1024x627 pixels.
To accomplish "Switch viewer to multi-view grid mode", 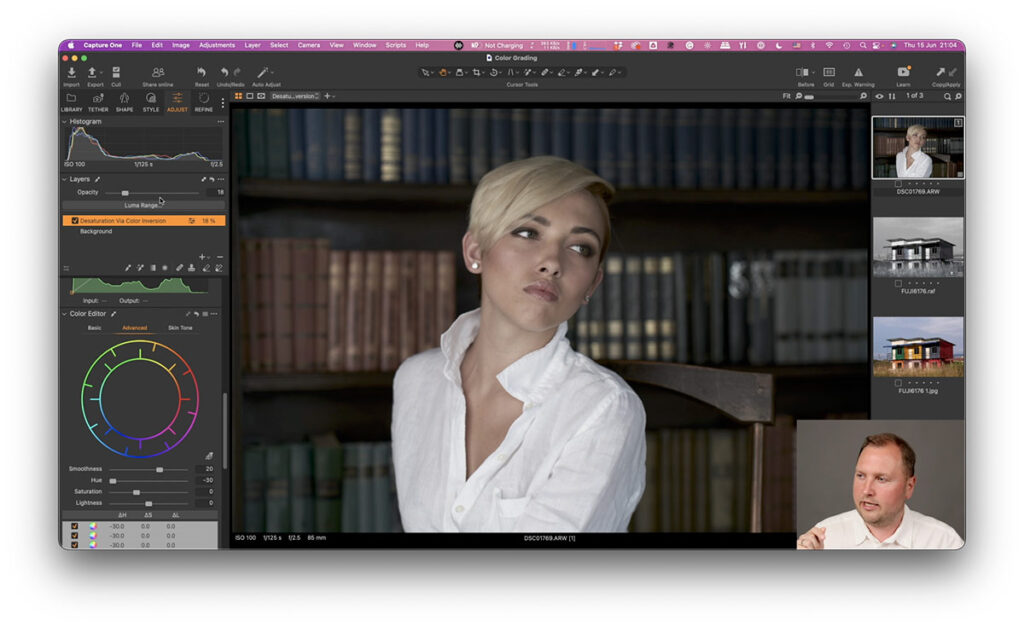I will (x=238, y=96).
